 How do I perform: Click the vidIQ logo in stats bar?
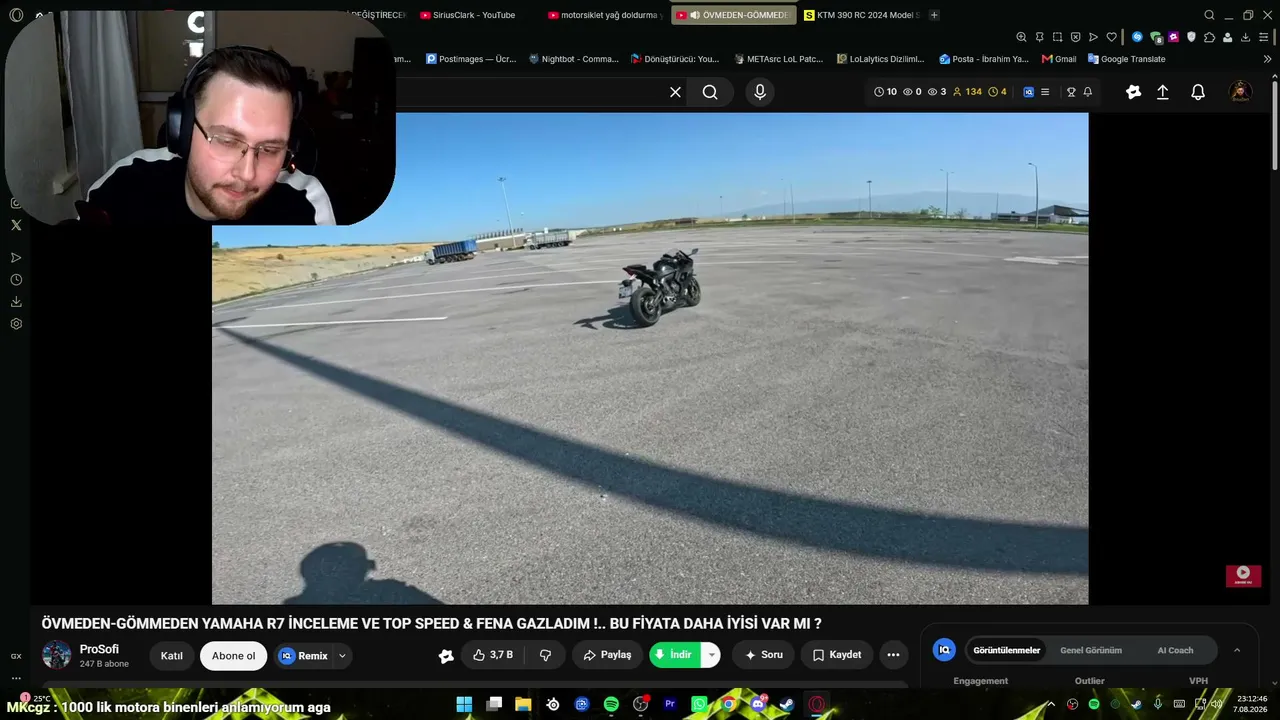1028,92
